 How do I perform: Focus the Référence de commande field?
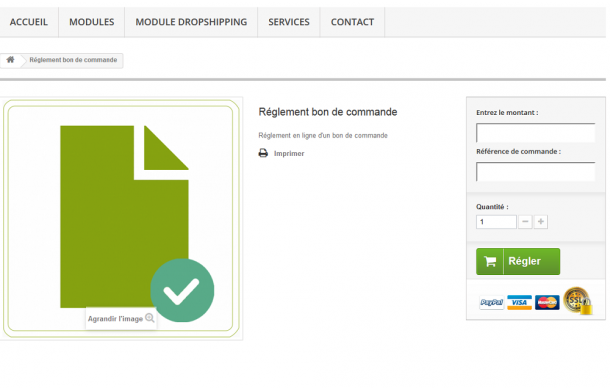click(x=536, y=172)
